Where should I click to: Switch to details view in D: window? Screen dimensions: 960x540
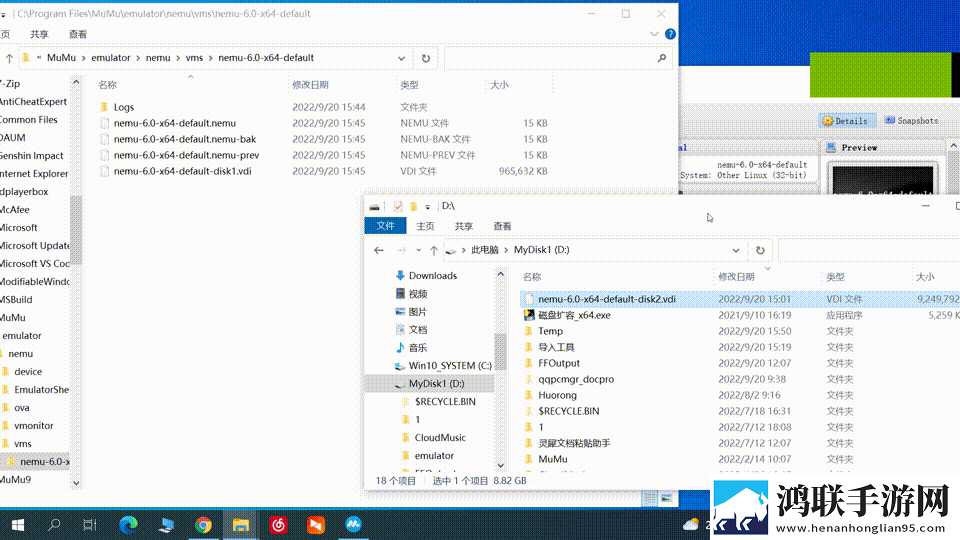[650, 499]
